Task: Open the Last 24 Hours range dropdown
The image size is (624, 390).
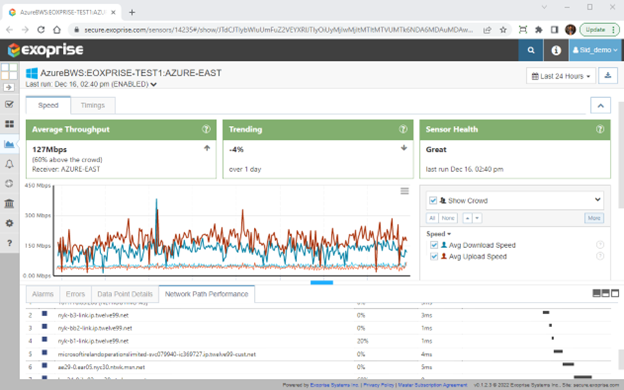Action: (x=561, y=76)
